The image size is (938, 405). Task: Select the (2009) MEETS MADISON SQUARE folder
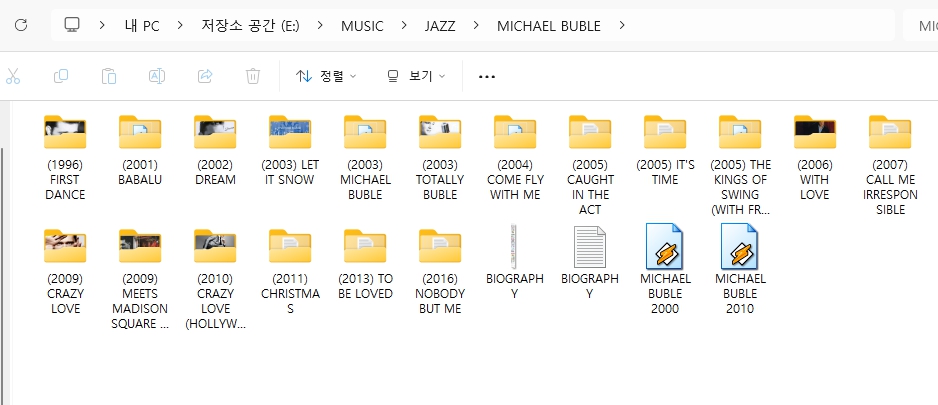(140, 279)
